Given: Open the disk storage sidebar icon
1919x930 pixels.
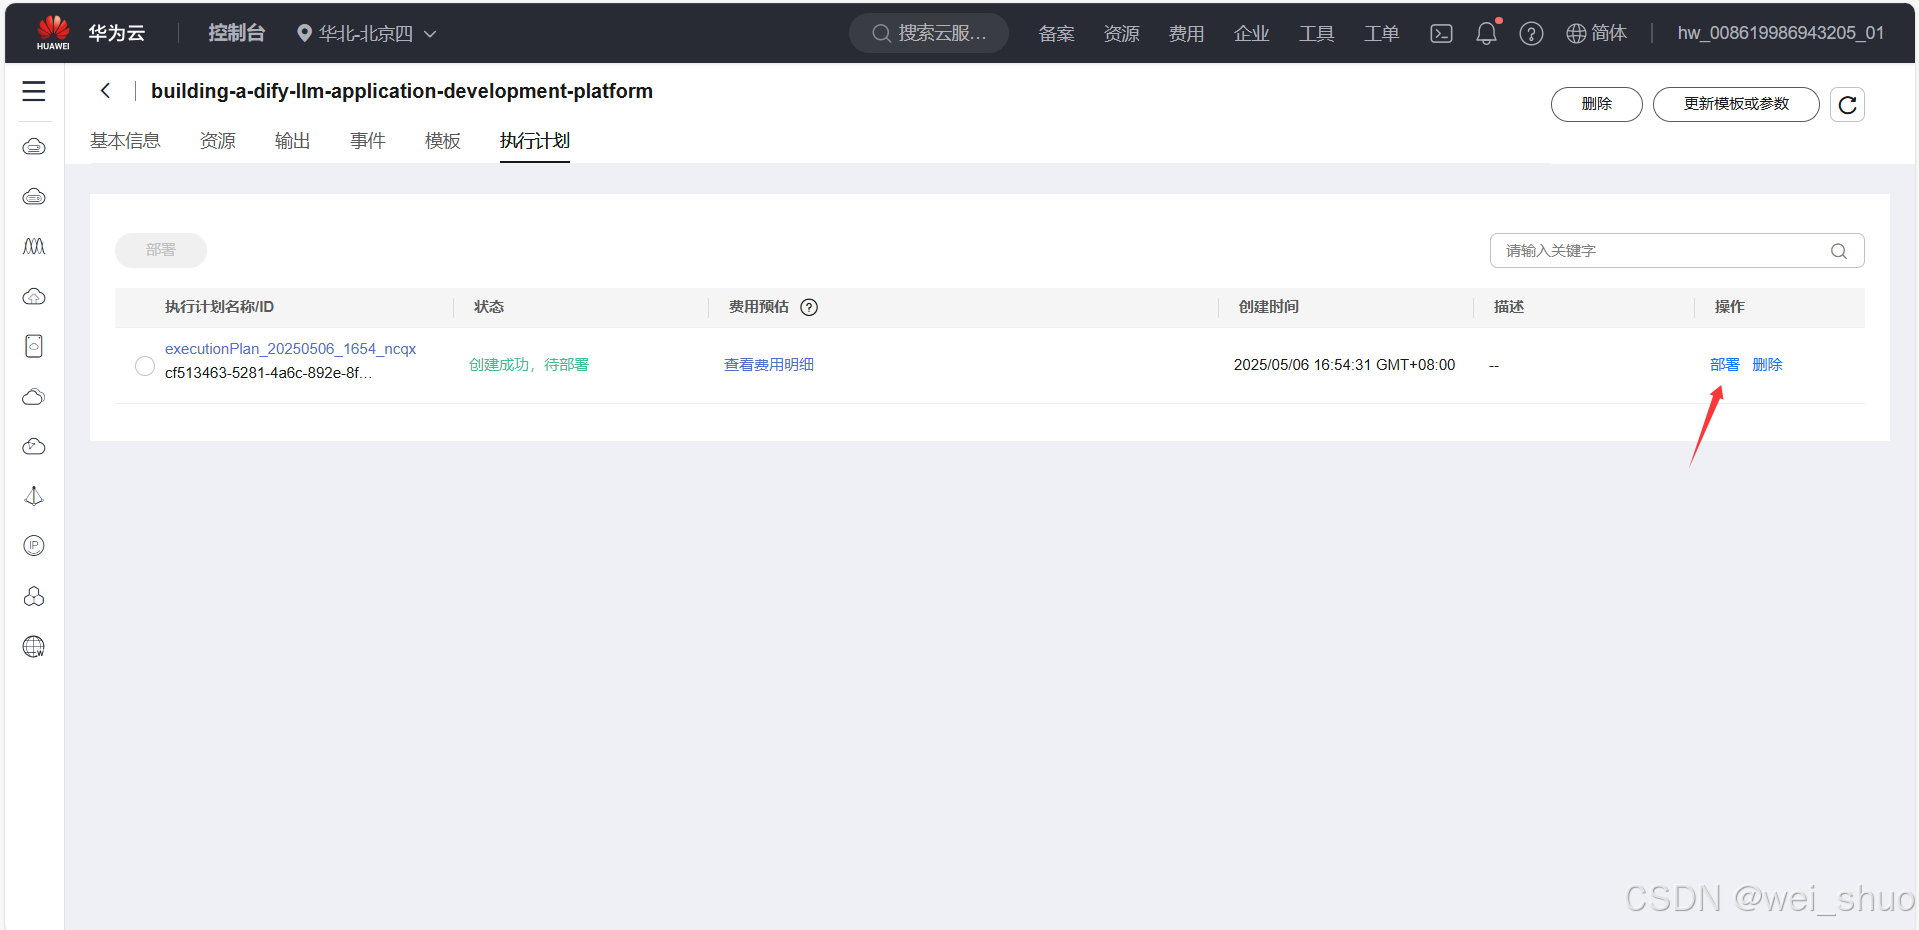Looking at the screenshot, I should pos(34,346).
